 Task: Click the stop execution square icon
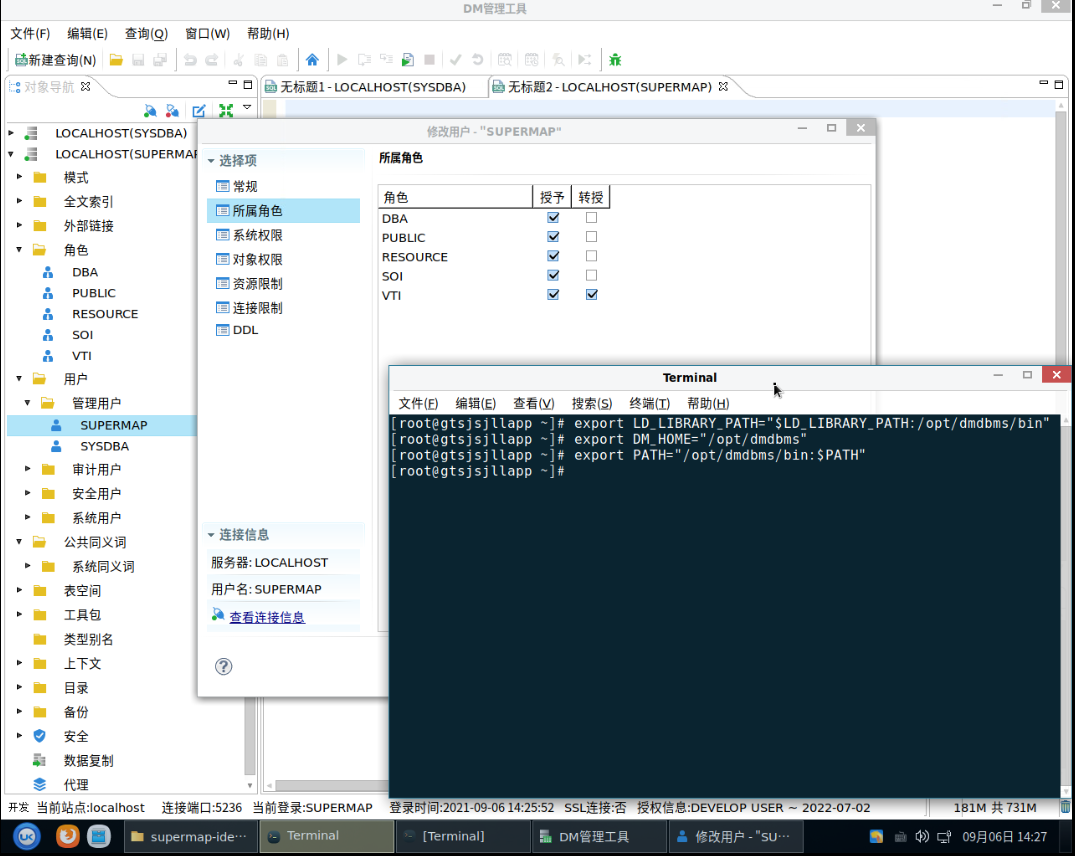pyautogui.click(x=430, y=60)
